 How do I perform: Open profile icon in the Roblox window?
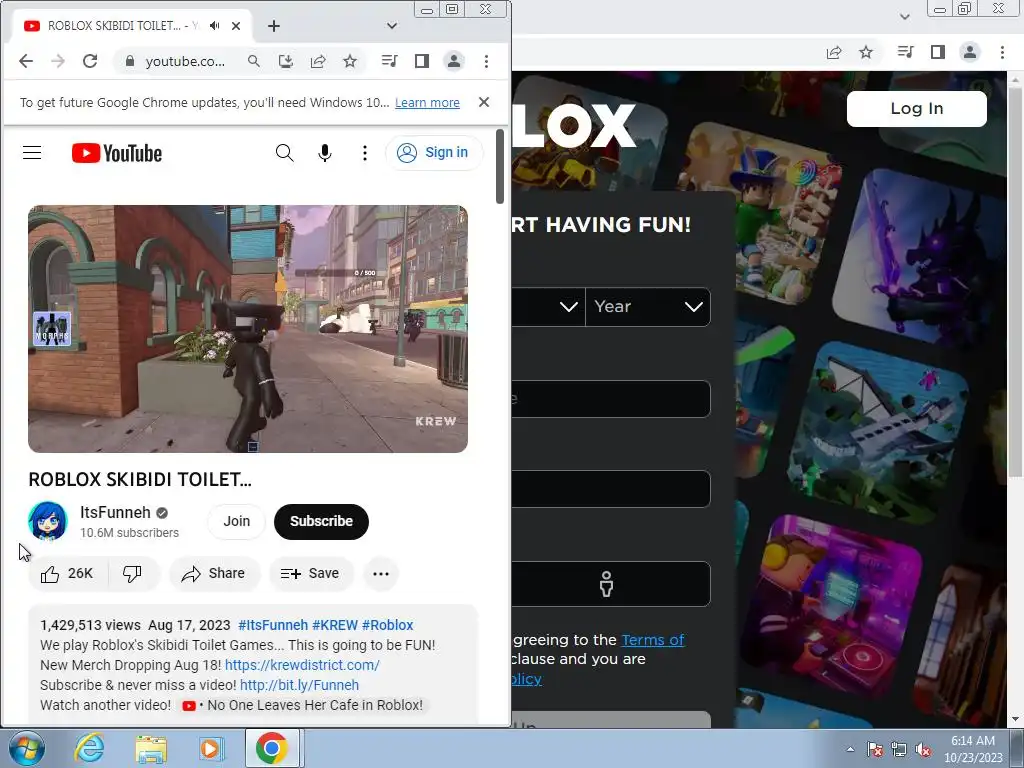click(970, 52)
